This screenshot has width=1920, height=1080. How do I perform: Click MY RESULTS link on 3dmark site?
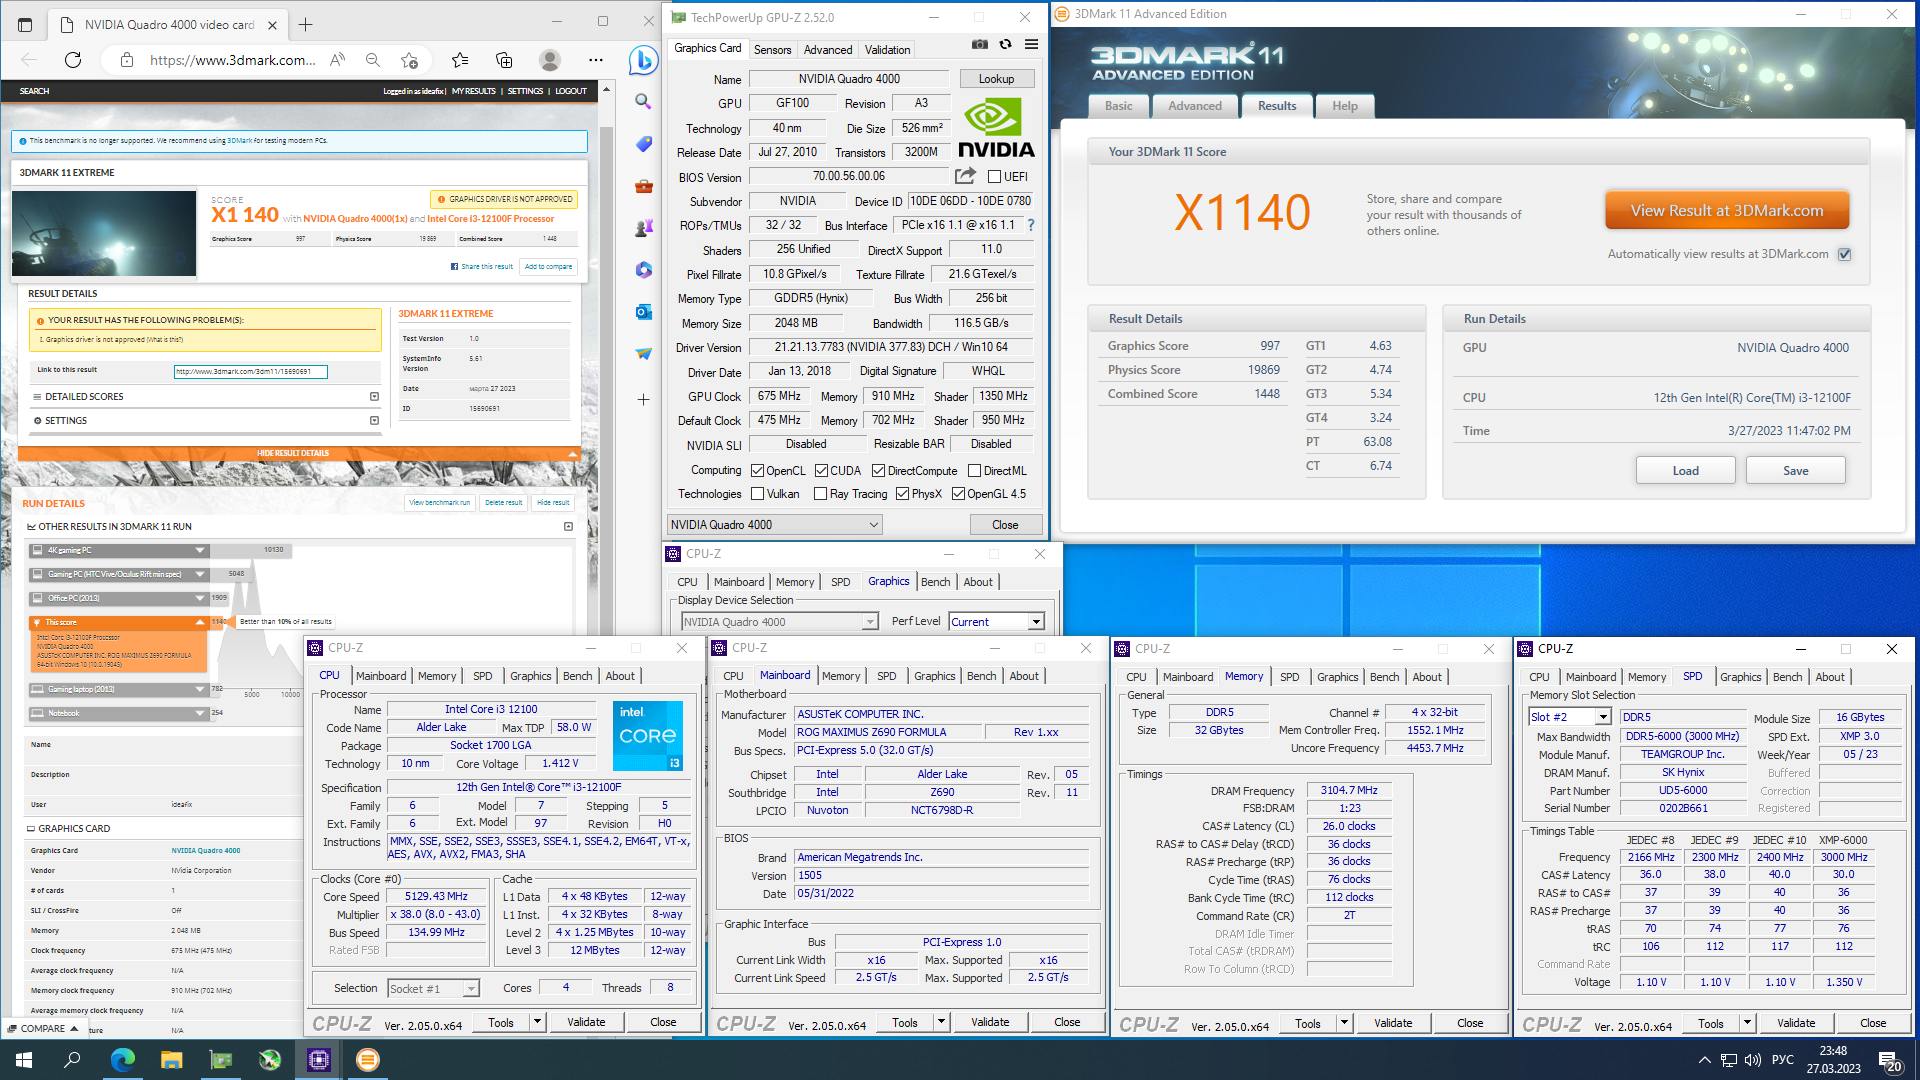pos(473,91)
